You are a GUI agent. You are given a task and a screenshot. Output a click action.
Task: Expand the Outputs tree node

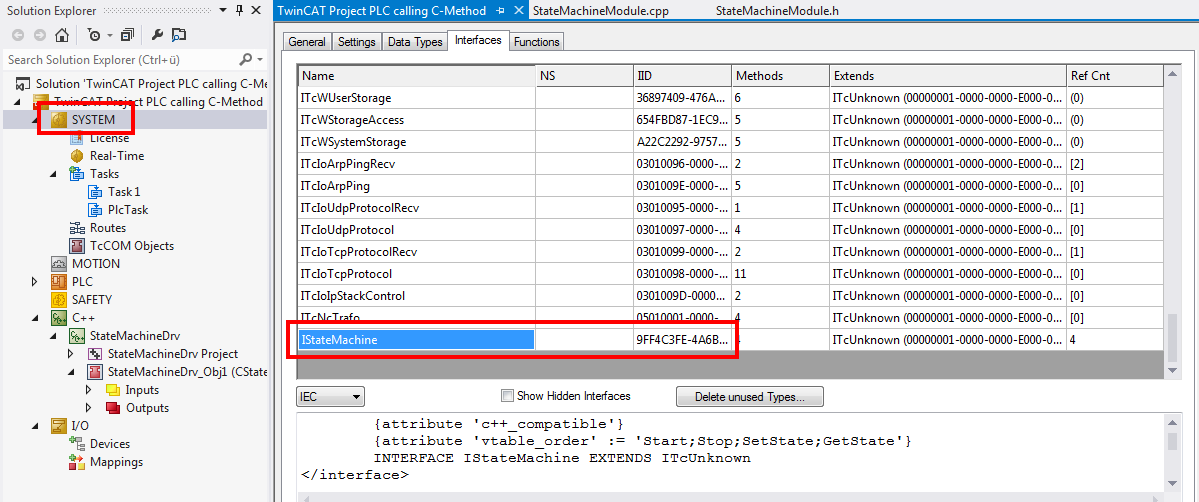pyautogui.click(x=89, y=408)
